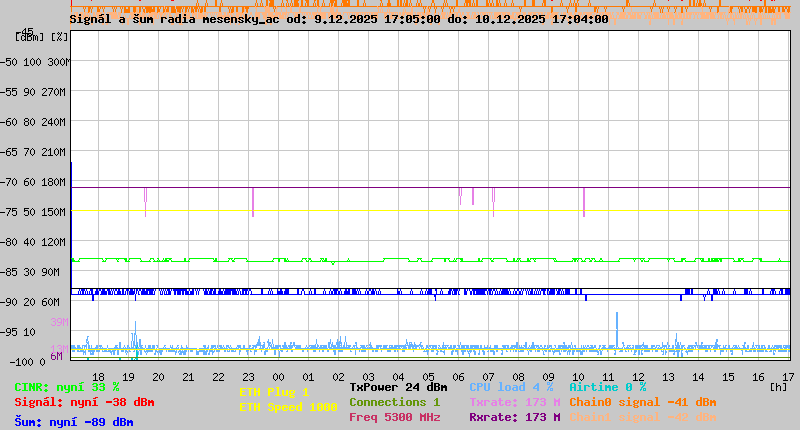Click the Chain0 signal legend entry
Screen dimensions: 800x430
642,402
